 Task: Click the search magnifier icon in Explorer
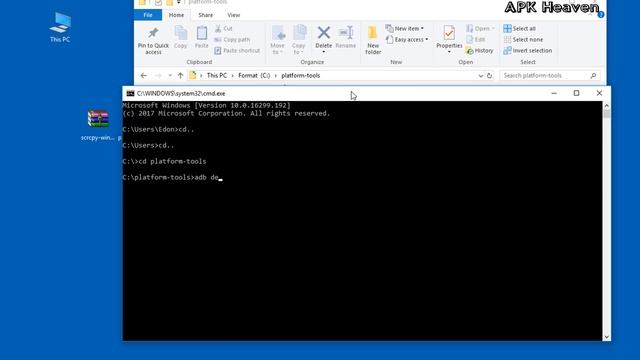click(x=593, y=76)
